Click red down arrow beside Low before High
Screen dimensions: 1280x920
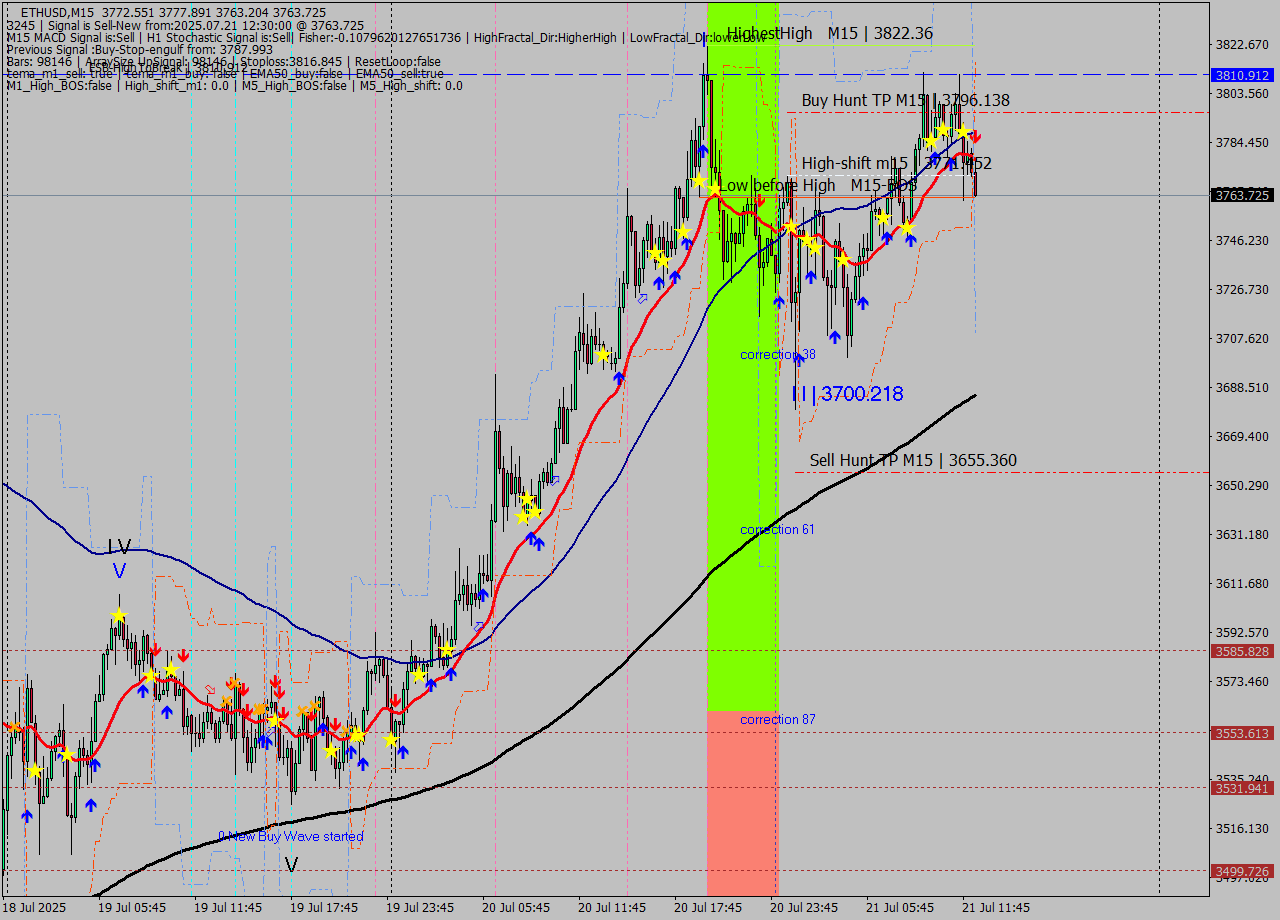(760, 201)
